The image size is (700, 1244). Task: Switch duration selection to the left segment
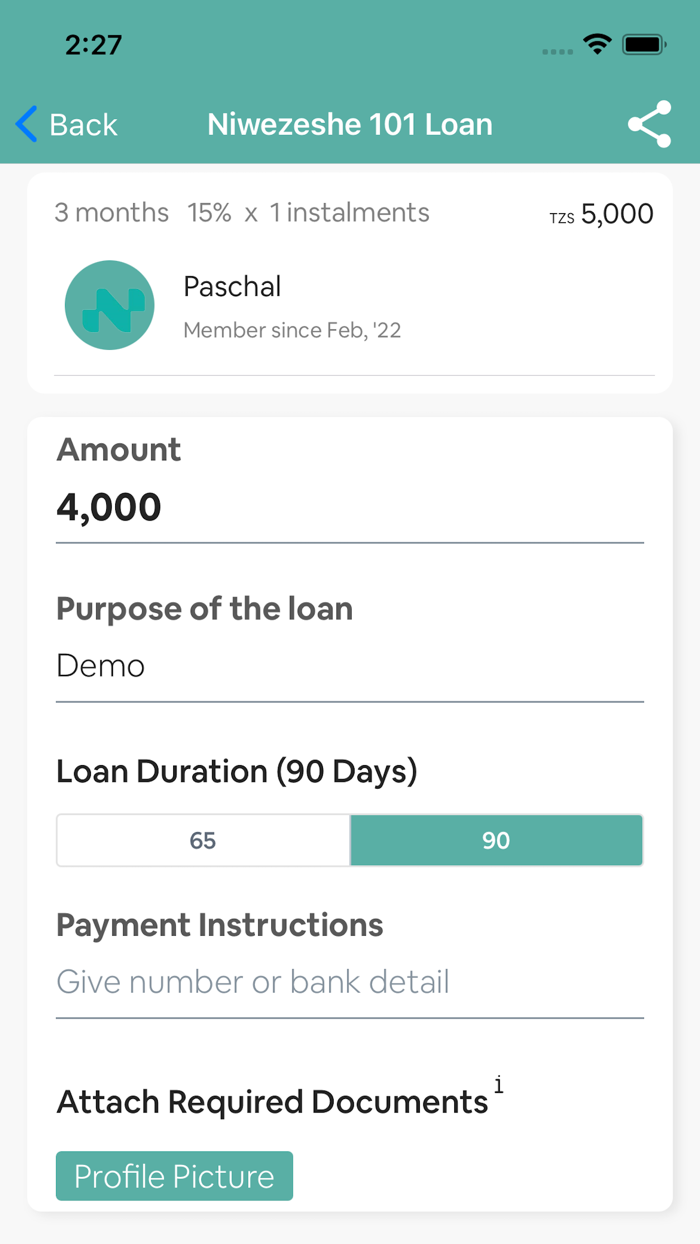click(x=203, y=840)
